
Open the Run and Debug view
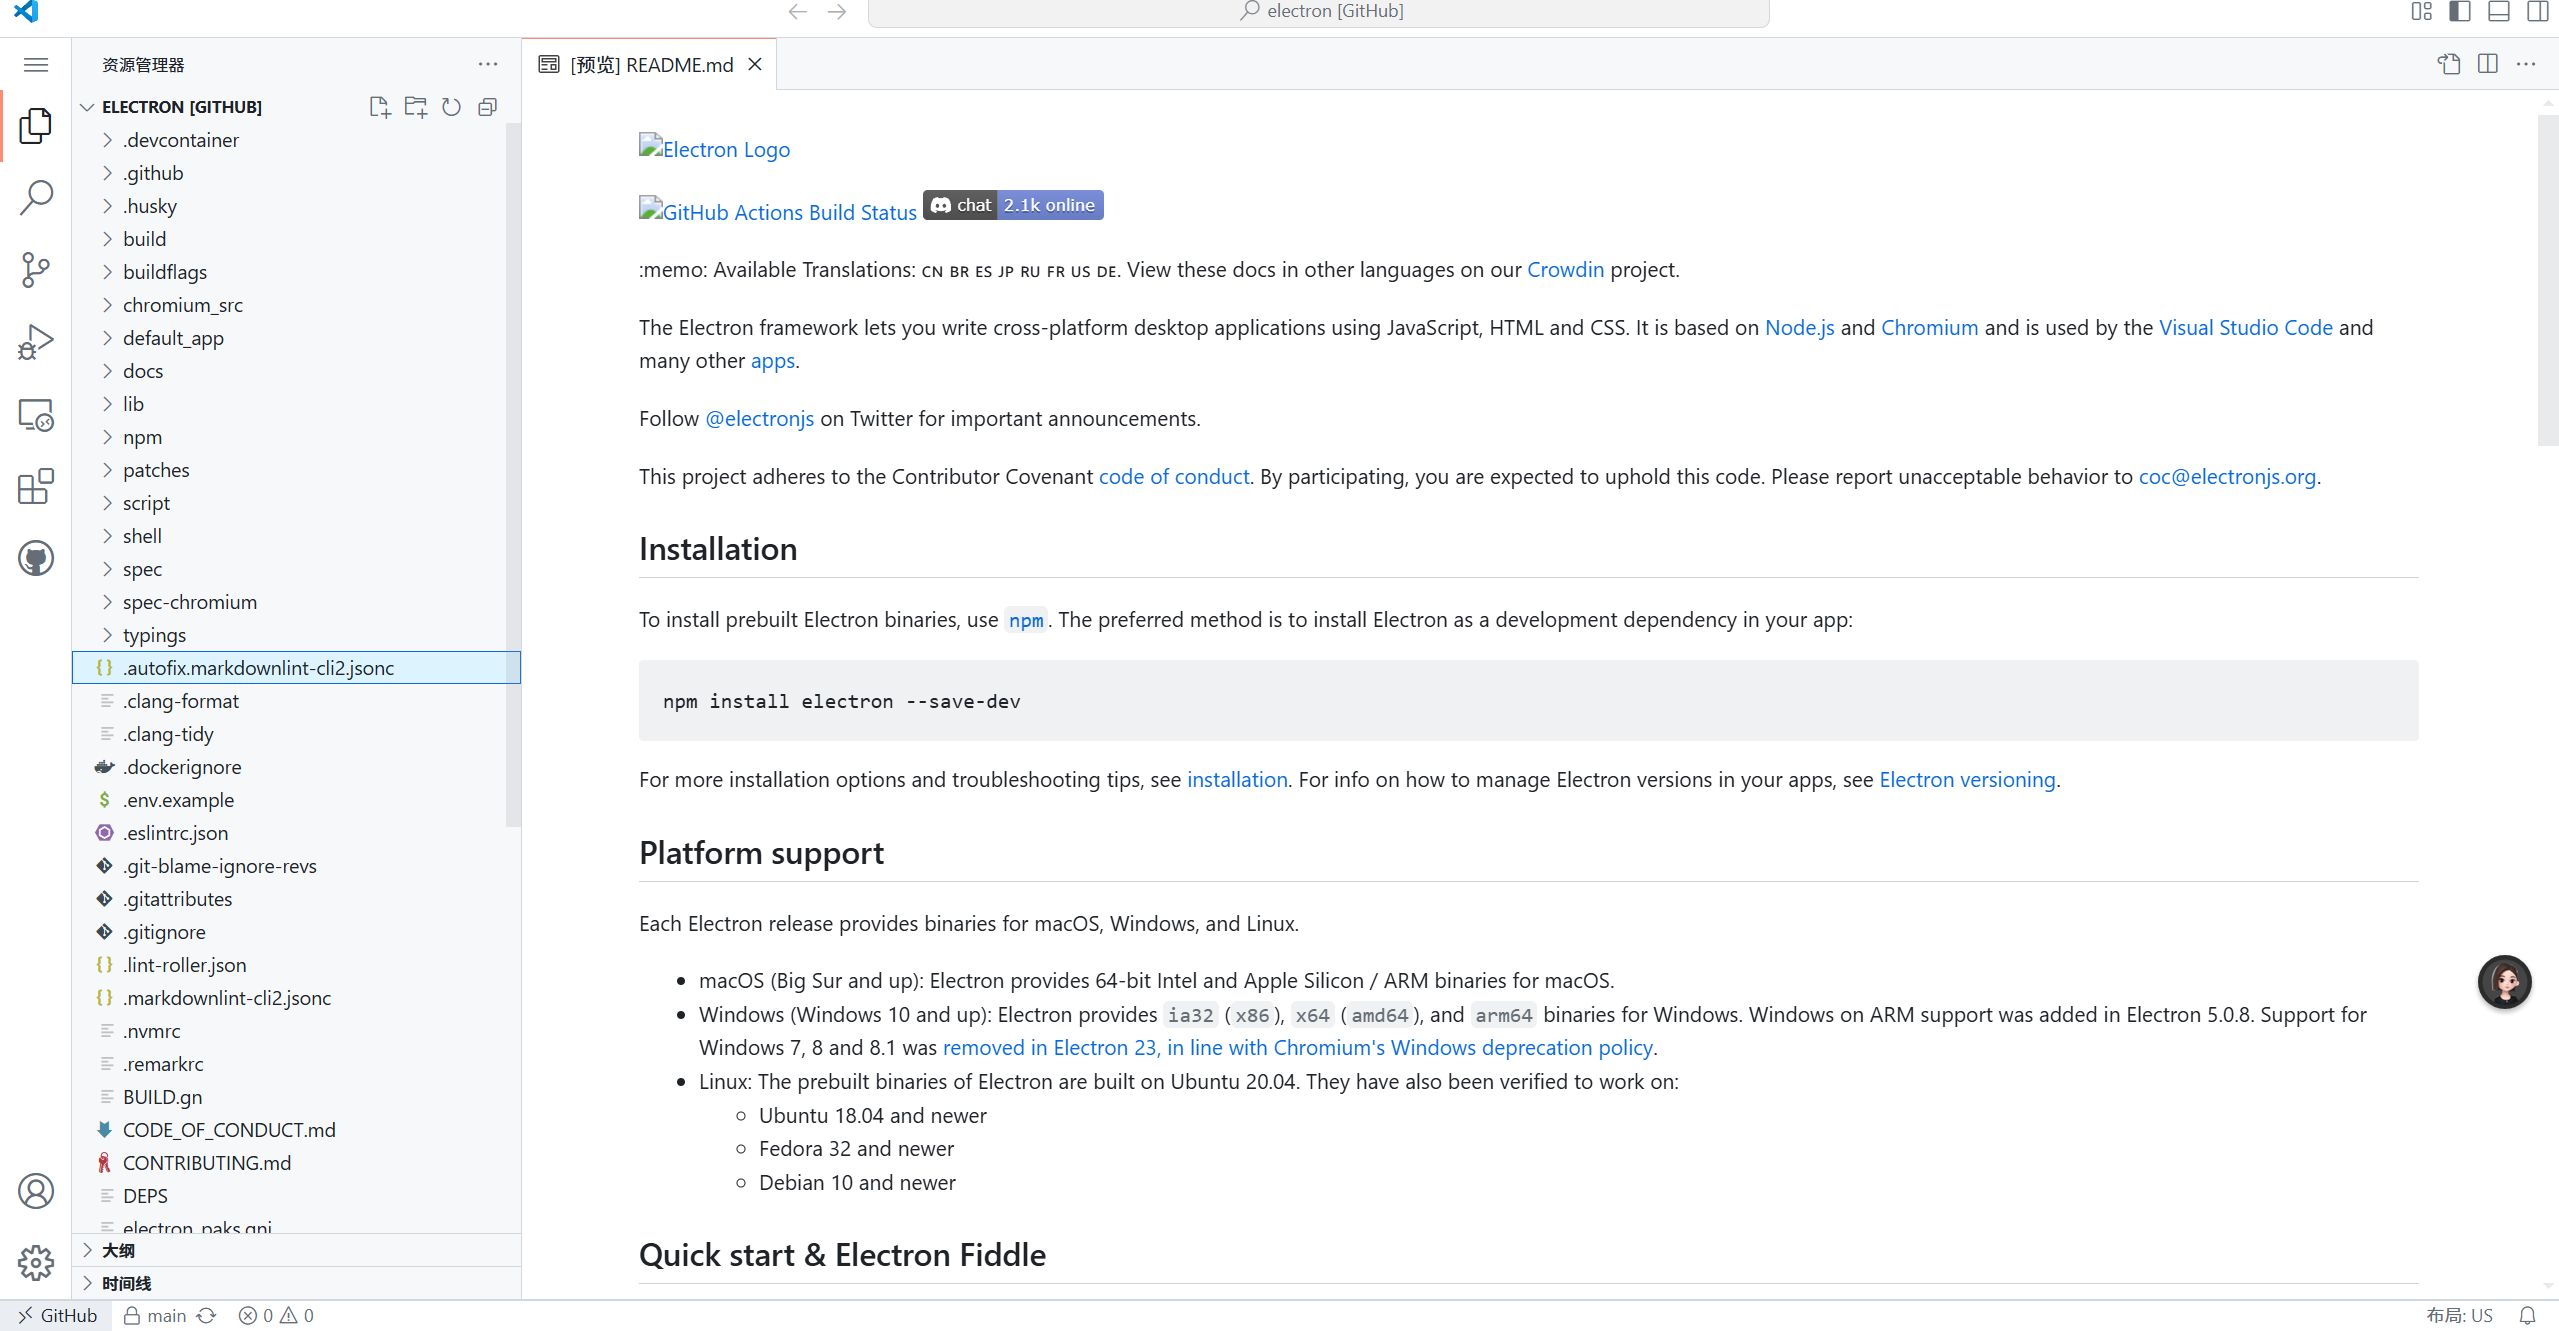point(36,342)
